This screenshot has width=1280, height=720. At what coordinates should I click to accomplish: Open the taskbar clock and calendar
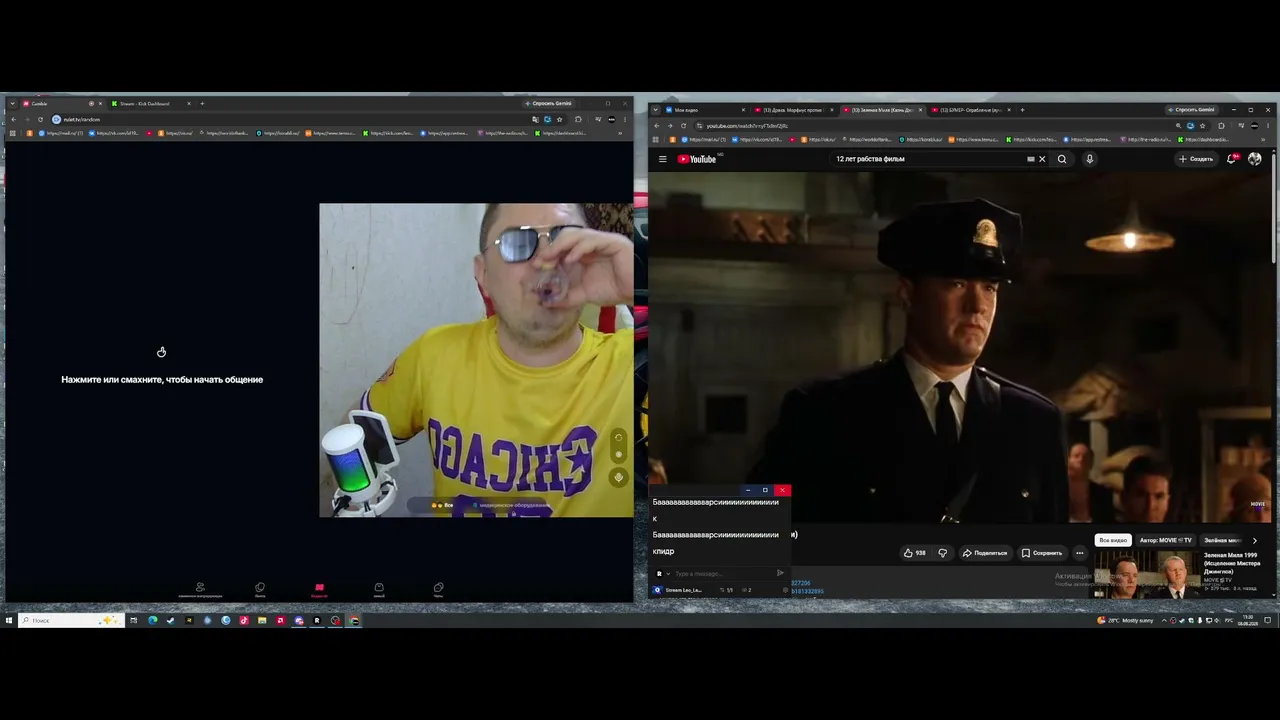coord(1248,620)
